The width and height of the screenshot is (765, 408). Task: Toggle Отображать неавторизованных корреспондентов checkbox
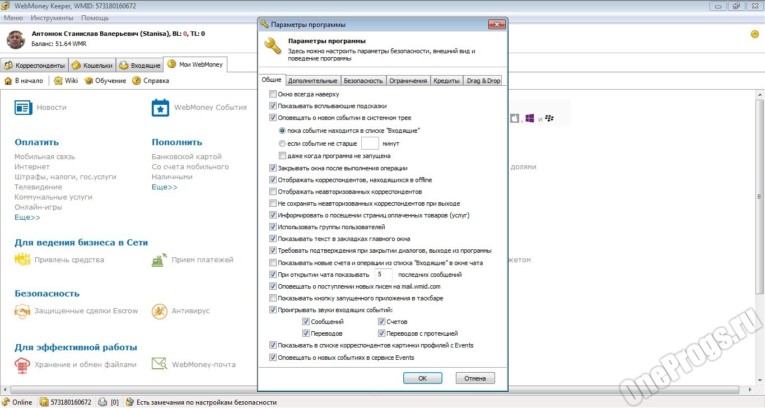[x=273, y=192]
